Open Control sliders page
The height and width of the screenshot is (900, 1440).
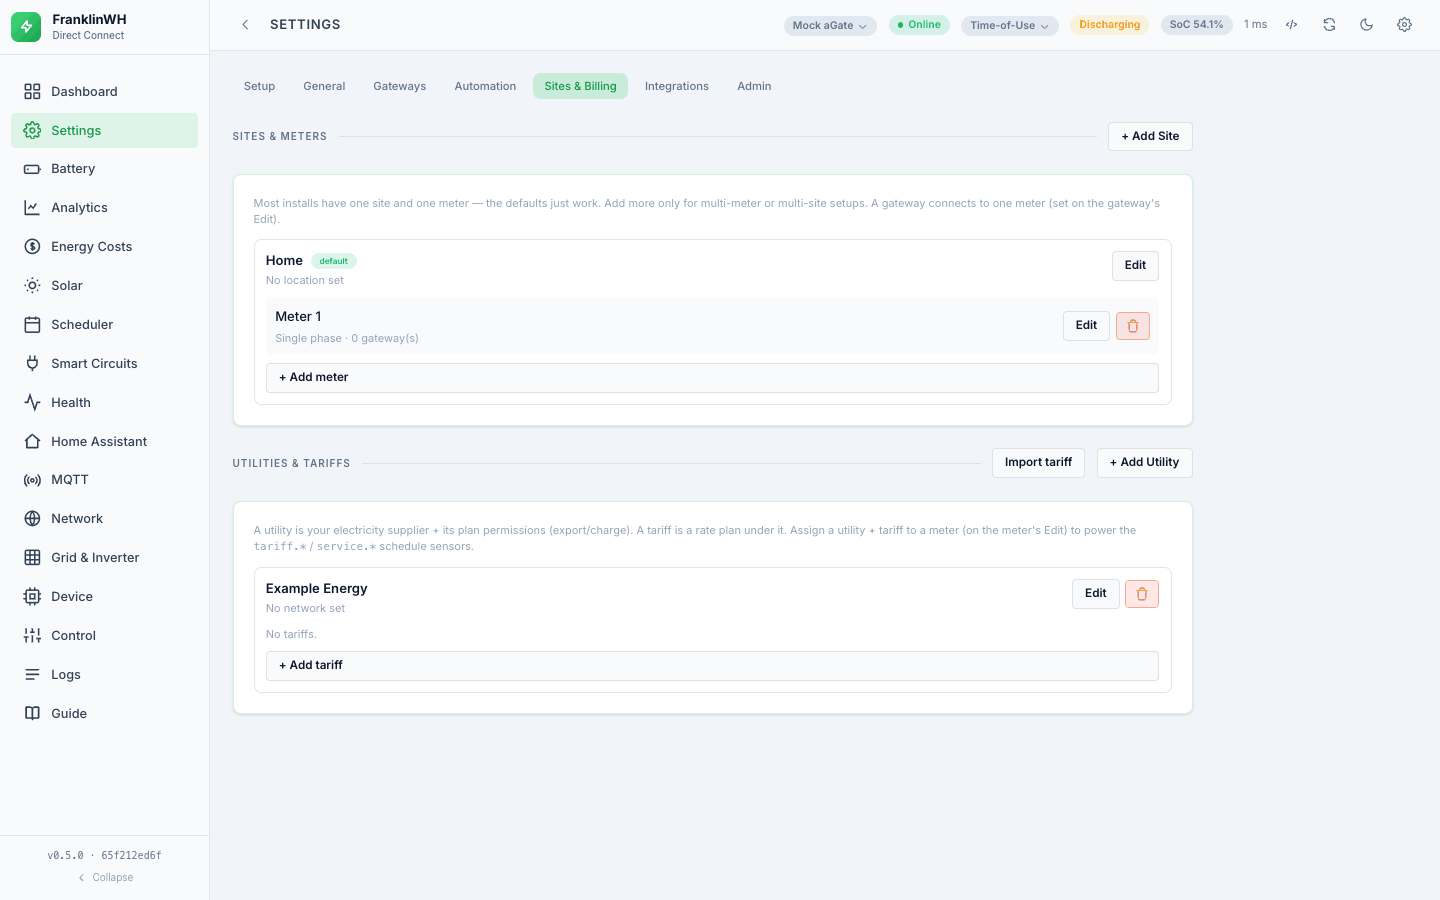[104, 636]
